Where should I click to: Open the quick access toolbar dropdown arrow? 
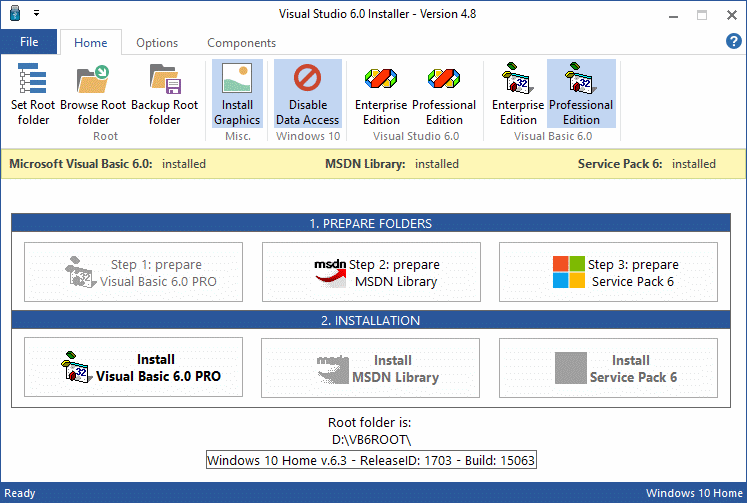(x=36, y=13)
